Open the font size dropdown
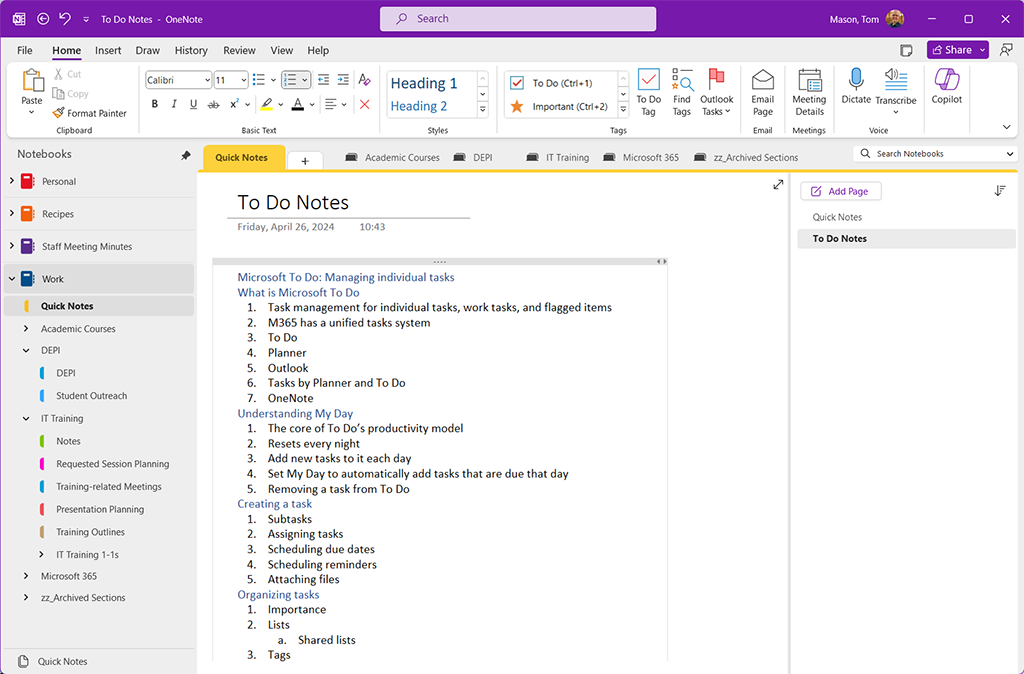 click(243, 80)
